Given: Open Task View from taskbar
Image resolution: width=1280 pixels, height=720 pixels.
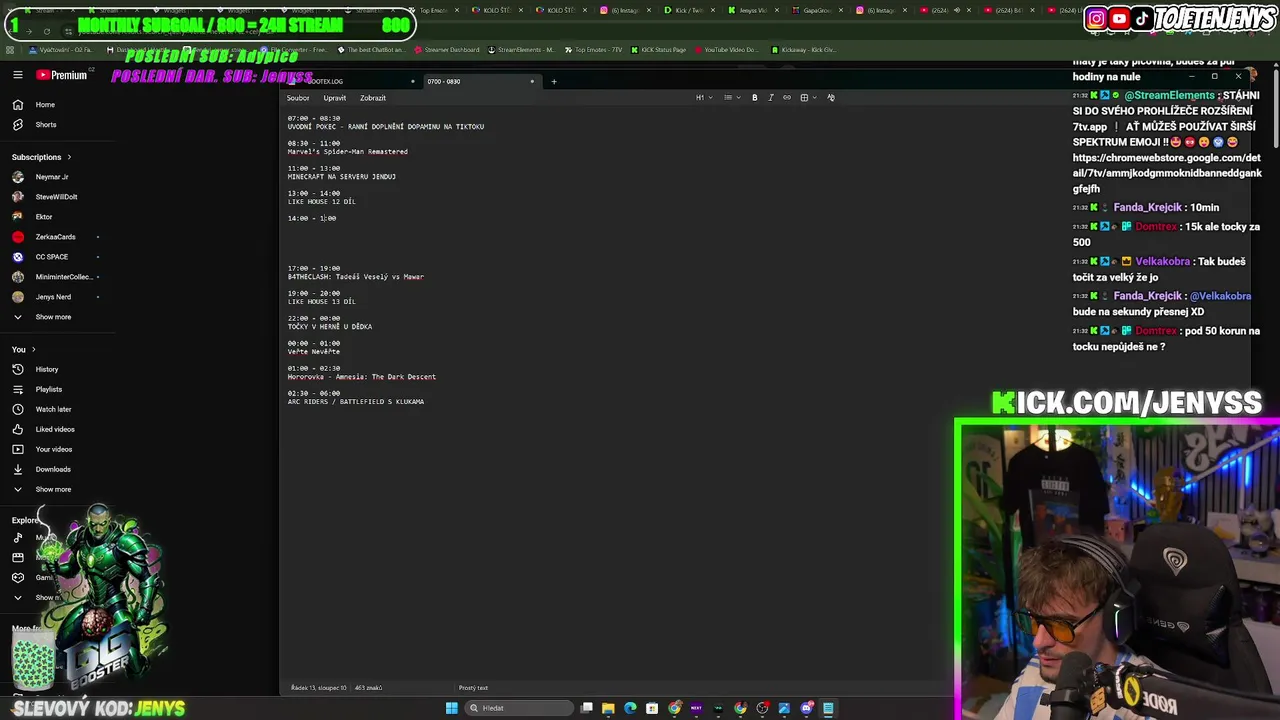Looking at the screenshot, I should point(587,708).
